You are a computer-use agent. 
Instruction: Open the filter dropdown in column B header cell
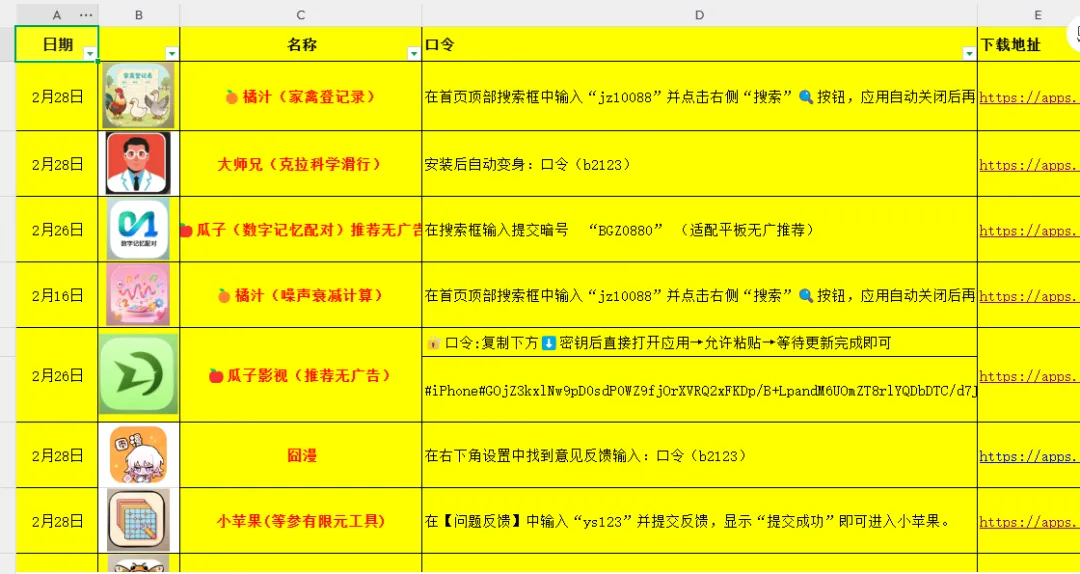(172, 54)
